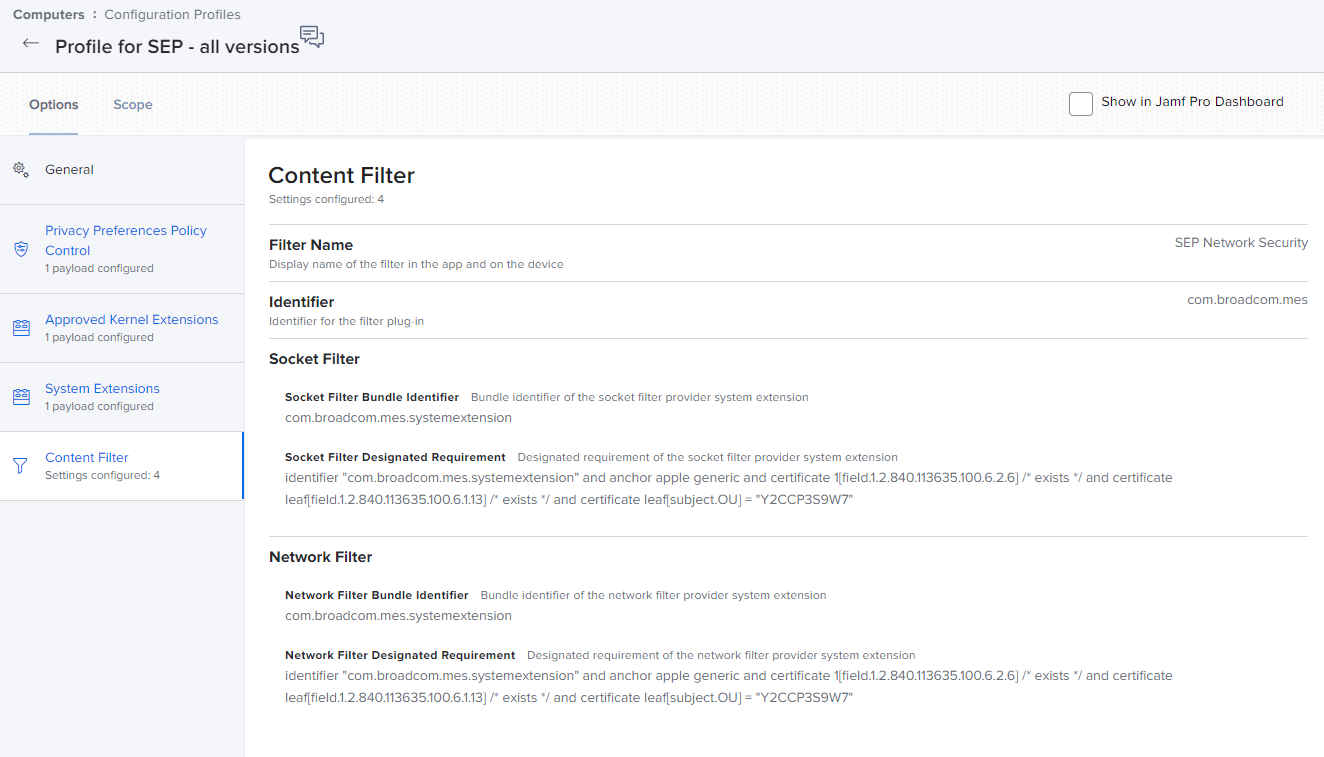
Task: Click the General gear icon
Action: pos(21,170)
